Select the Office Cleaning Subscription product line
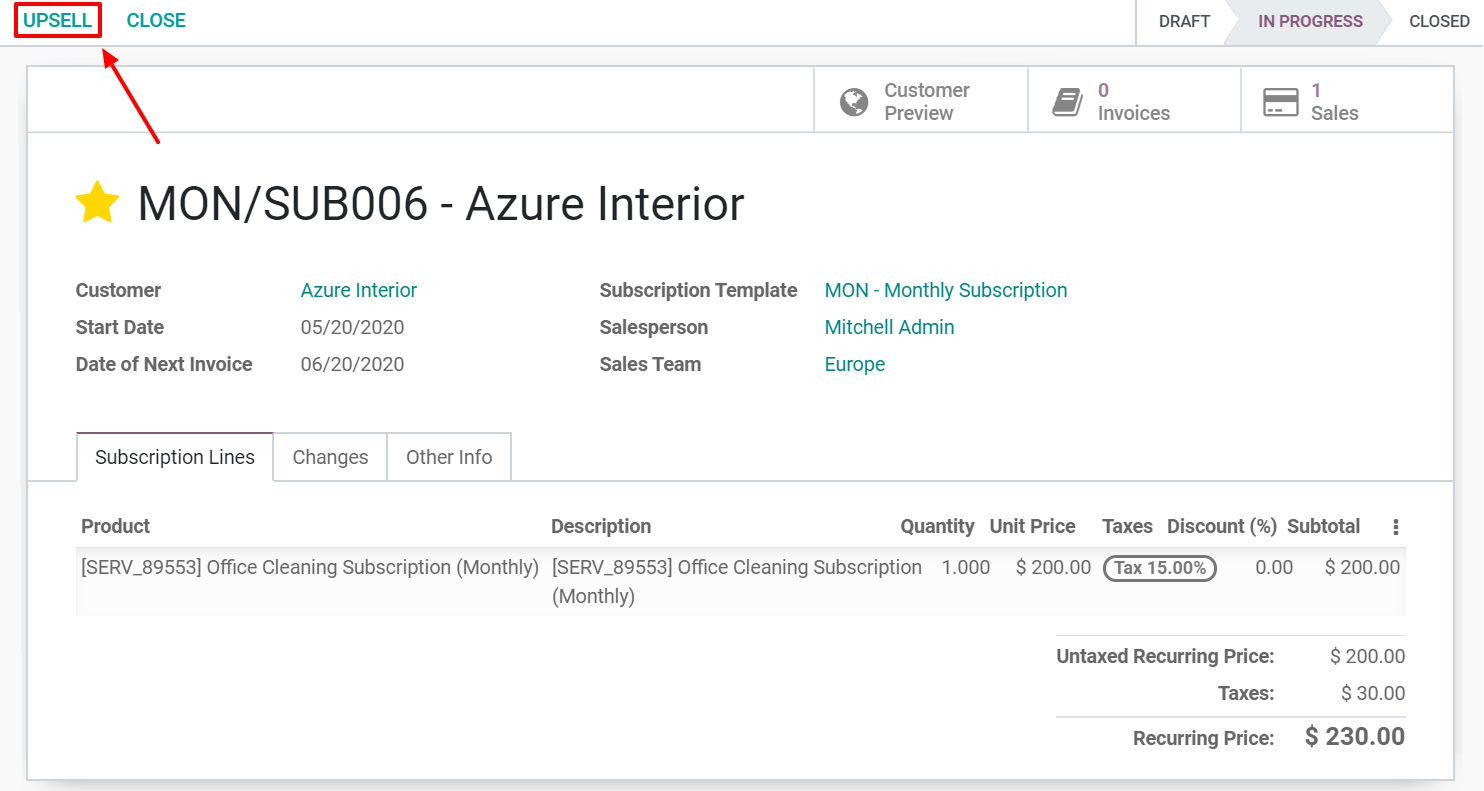Viewport: 1484px width, 791px height. coord(309,567)
